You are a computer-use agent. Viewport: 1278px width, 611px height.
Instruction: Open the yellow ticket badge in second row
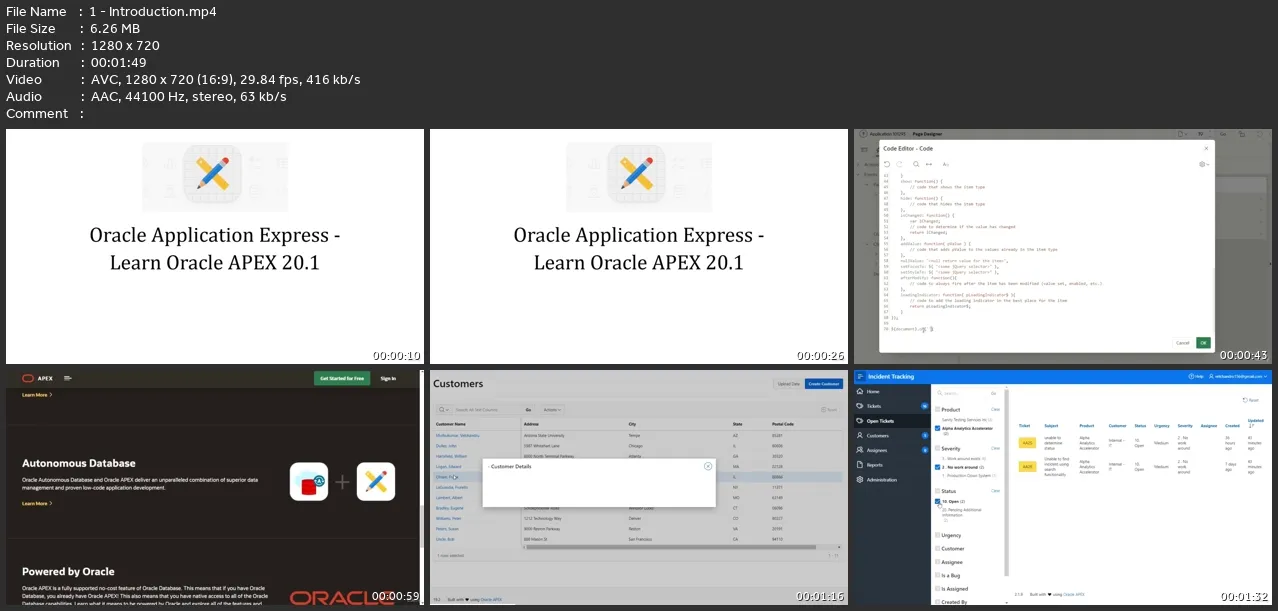pyautogui.click(x=1027, y=466)
